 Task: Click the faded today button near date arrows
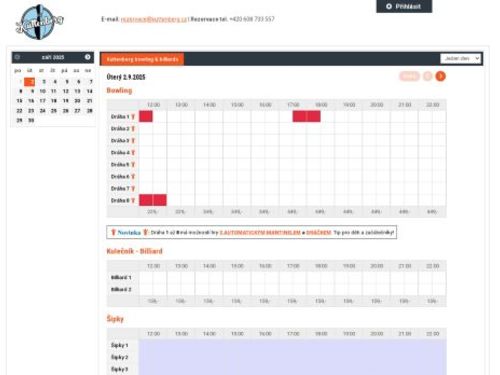pos(410,76)
